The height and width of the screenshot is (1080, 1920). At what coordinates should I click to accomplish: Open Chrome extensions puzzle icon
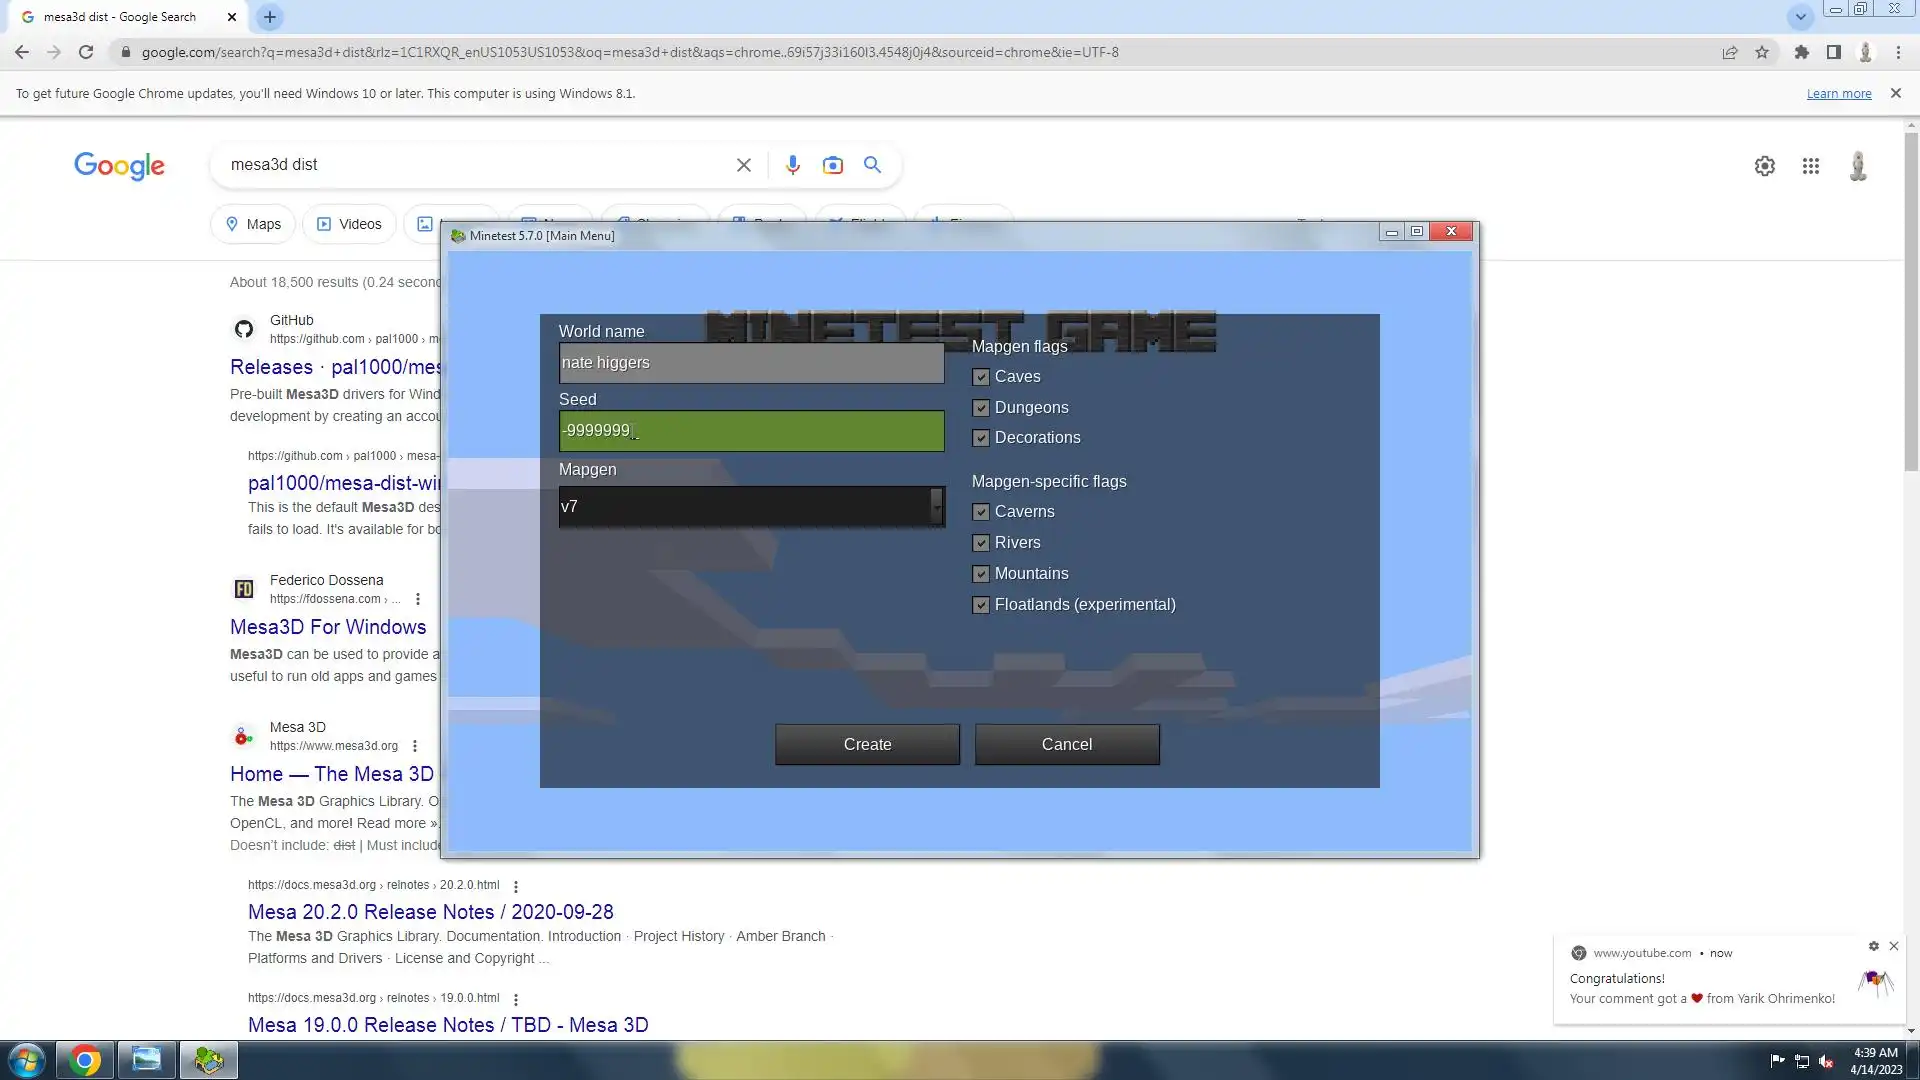point(1801,52)
